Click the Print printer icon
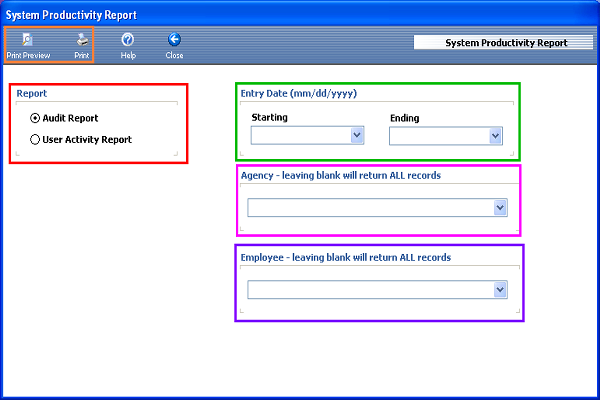 point(82,40)
